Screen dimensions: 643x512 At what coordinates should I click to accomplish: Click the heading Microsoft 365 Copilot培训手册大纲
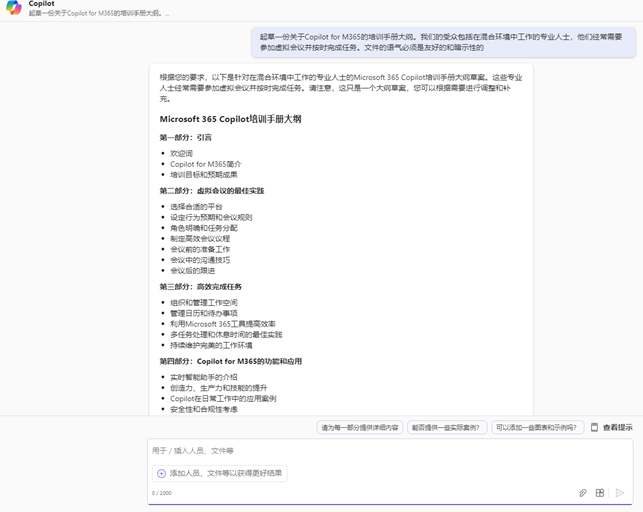(x=230, y=119)
